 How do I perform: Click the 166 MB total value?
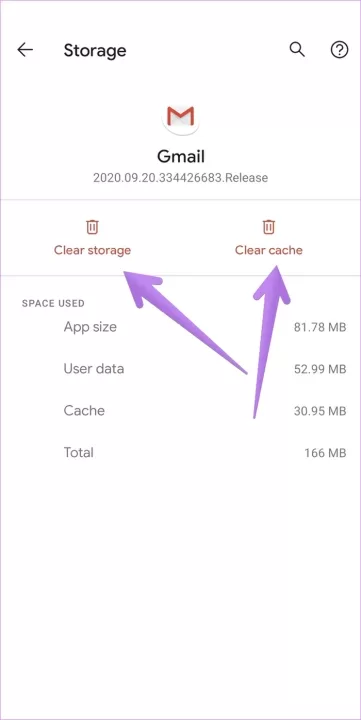pyautogui.click(x=325, y=453)
